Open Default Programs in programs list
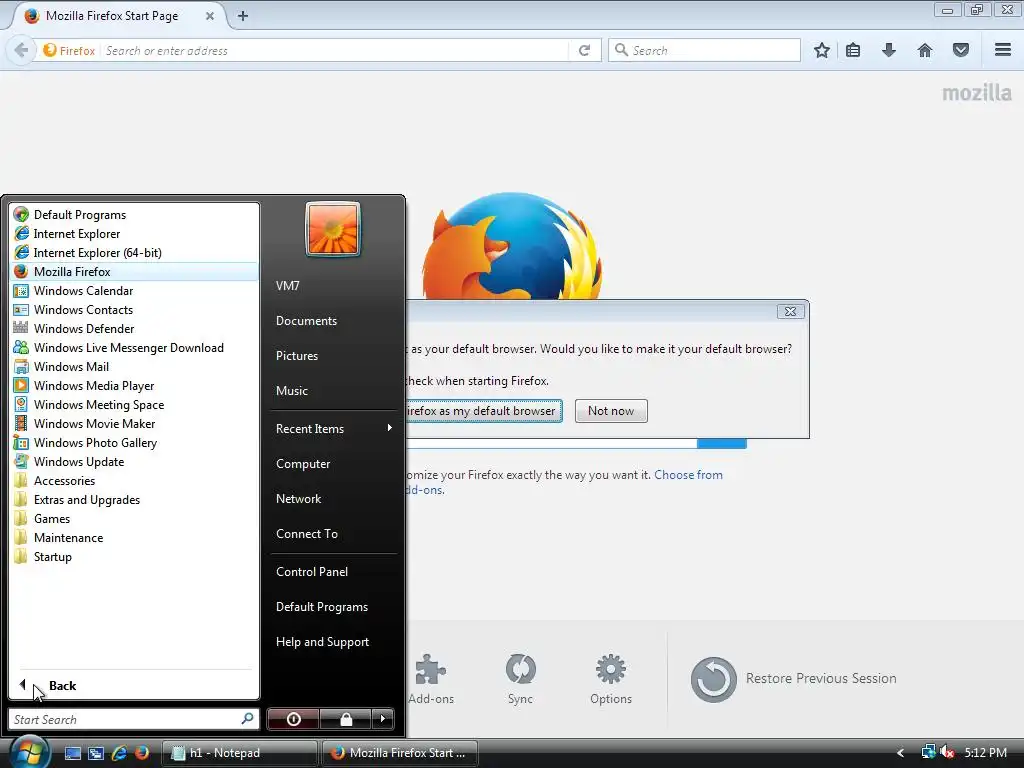This screenshot has height=768, width=1024. (134, 215)
